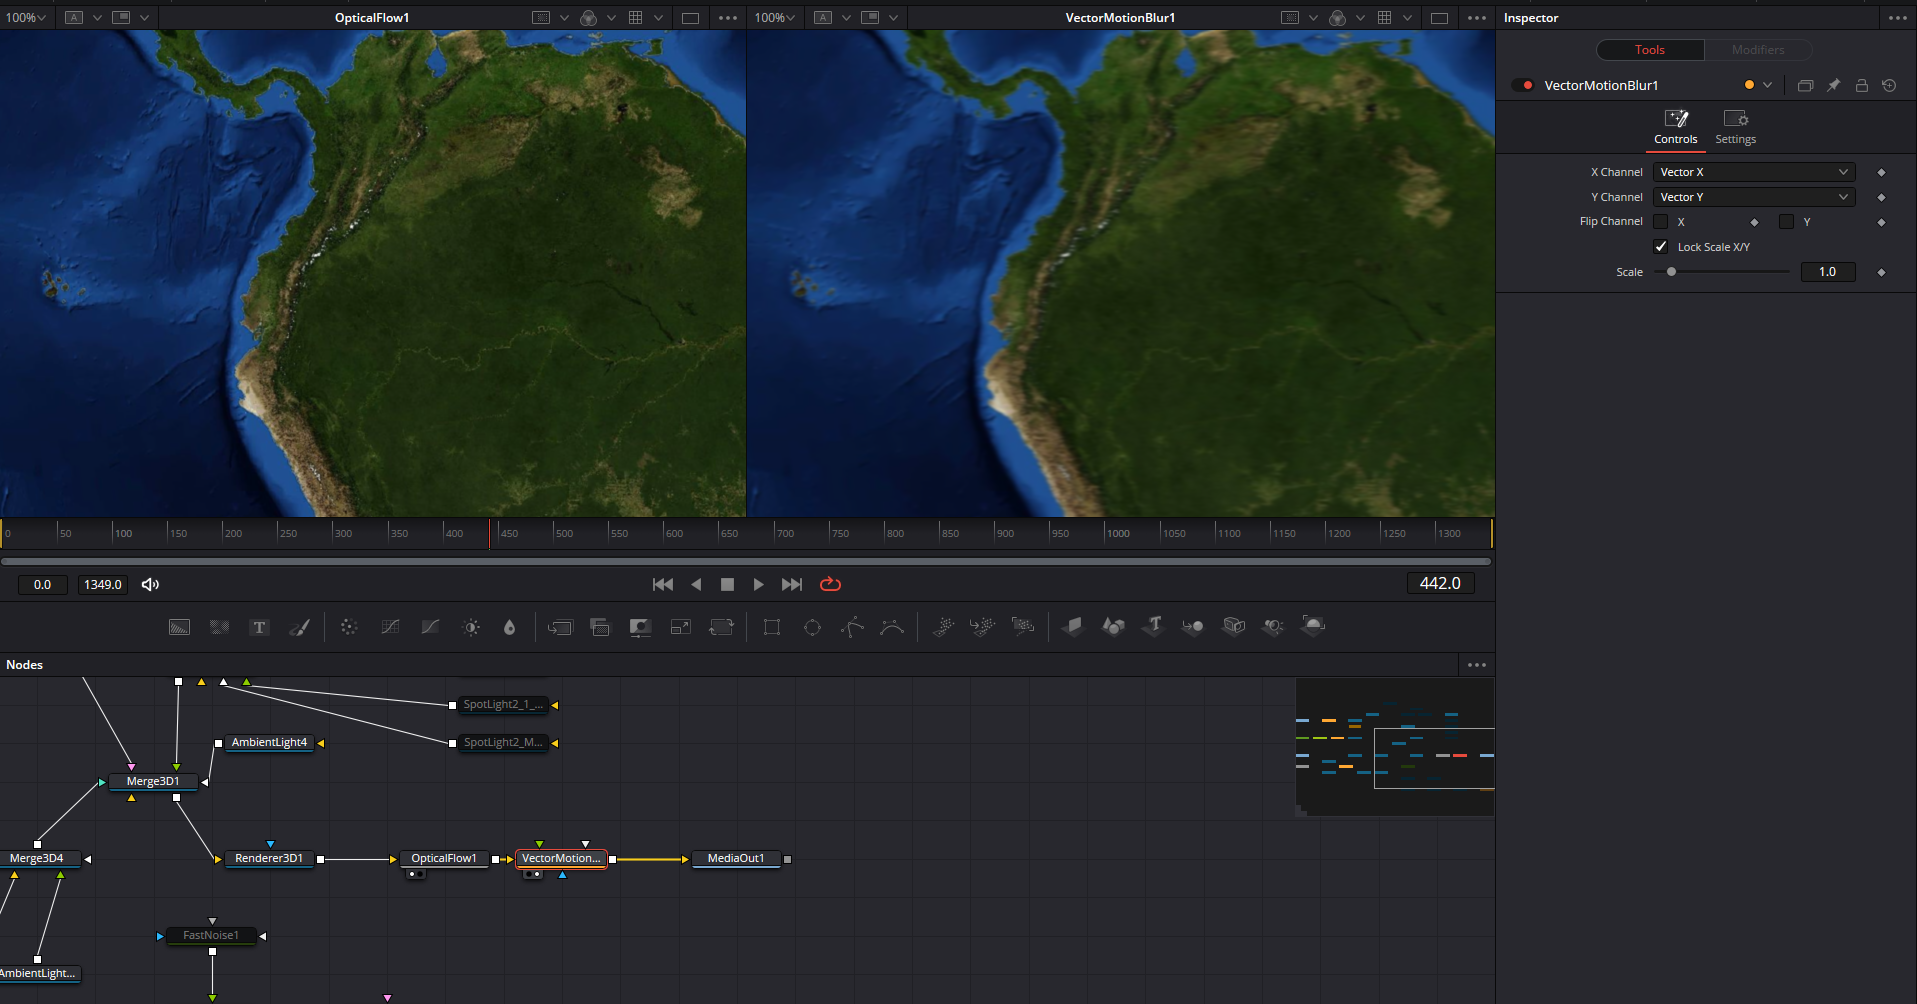Switch to the Tools tab in the Inspector
The width and height of the screenshot is (1917, 1004).
coord(1650,50)
